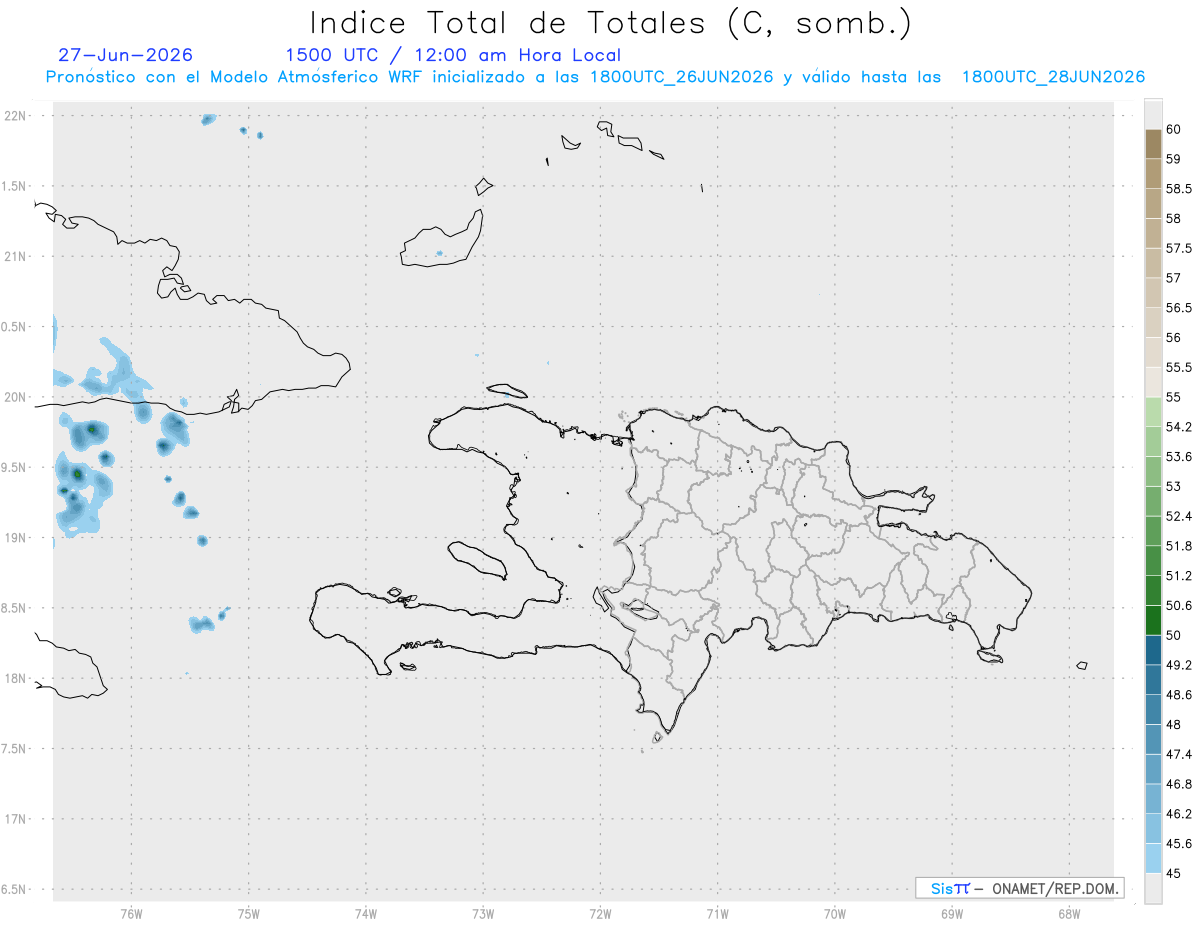Image resolution: width=1200 pixels, height=927 pixels.
Task: Click the legend value "58"
Action: coord(1174,218)
